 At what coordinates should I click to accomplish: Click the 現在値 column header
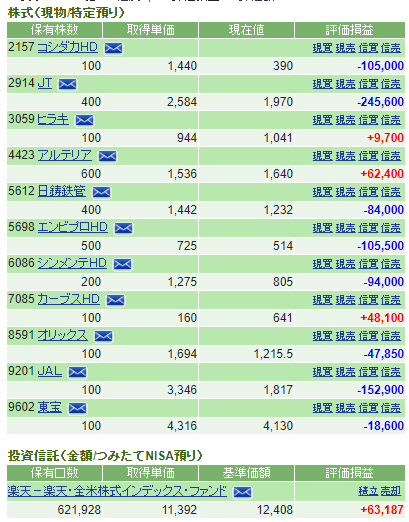pos(246,30)
